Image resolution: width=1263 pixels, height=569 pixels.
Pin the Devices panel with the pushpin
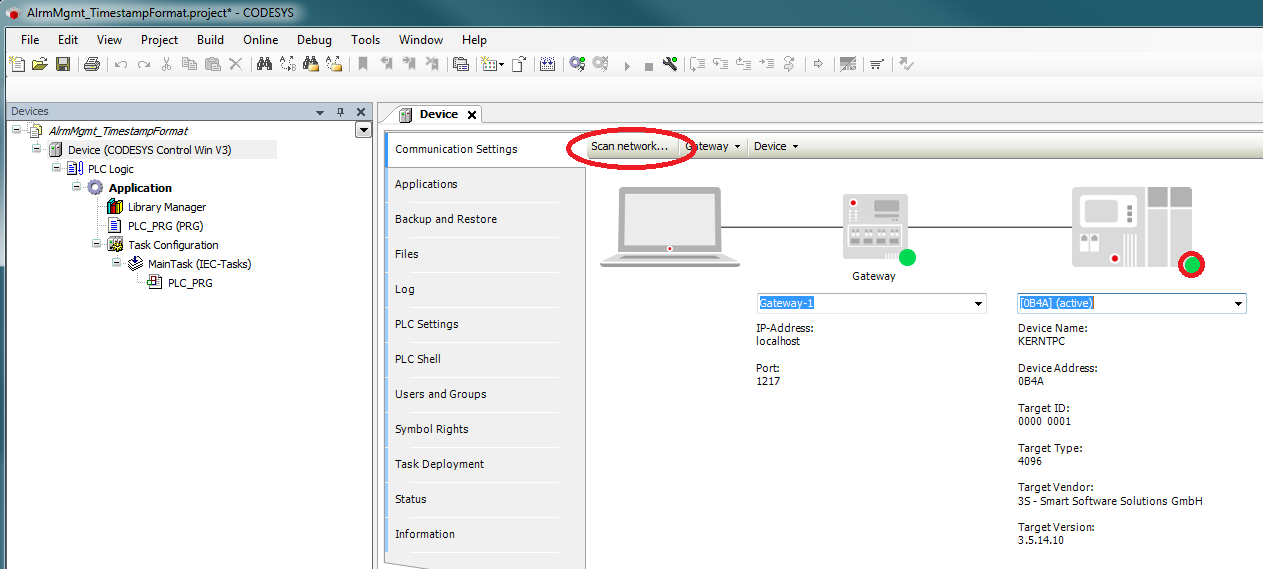click(340, 112)
